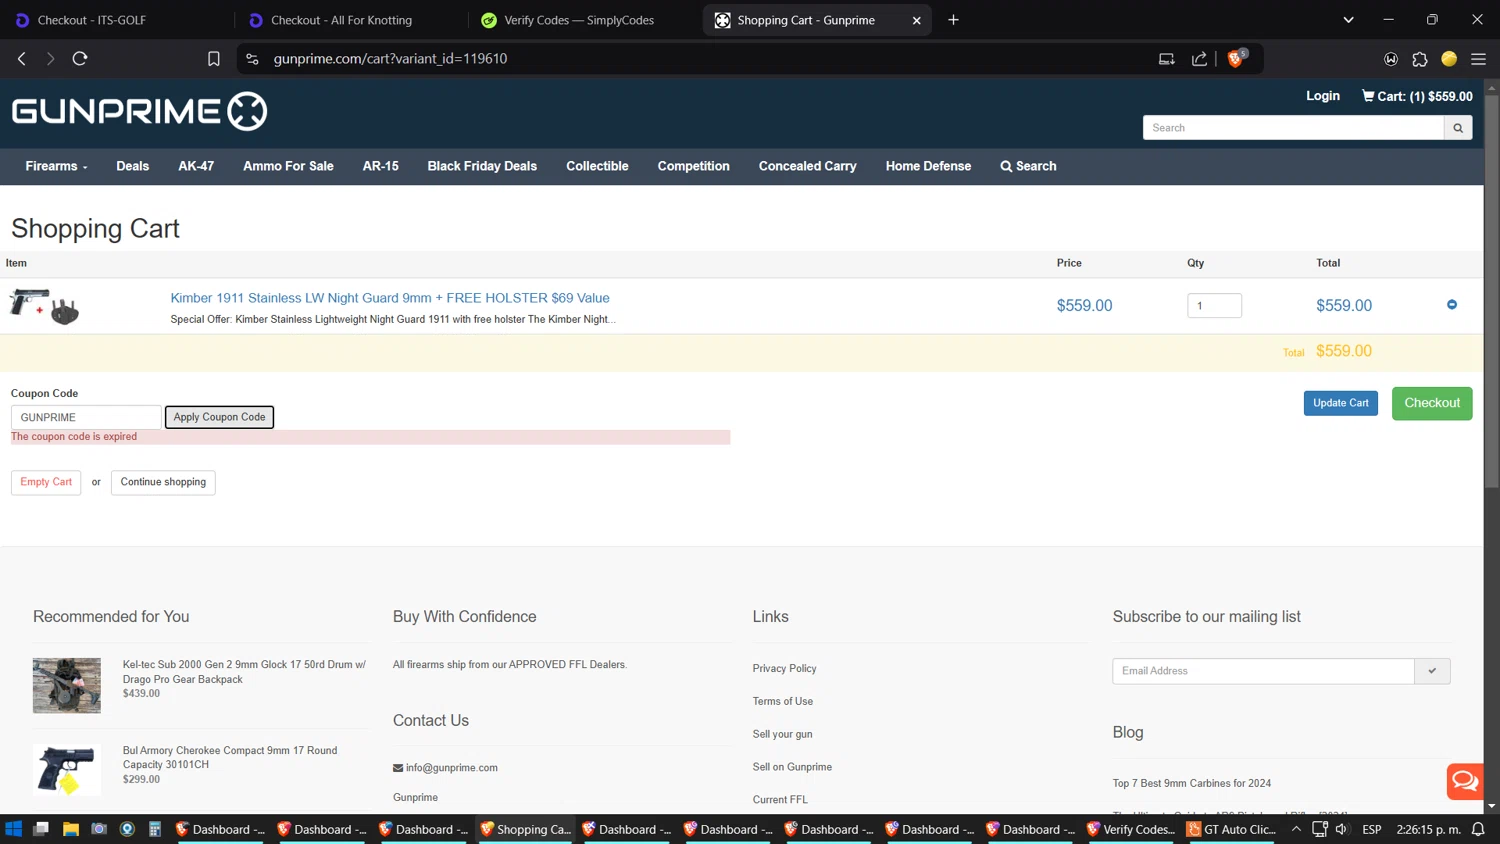The width and height of the screenshot is (1500, 844).
Task: Click Apply Coupon Code button
Action: 219,417
